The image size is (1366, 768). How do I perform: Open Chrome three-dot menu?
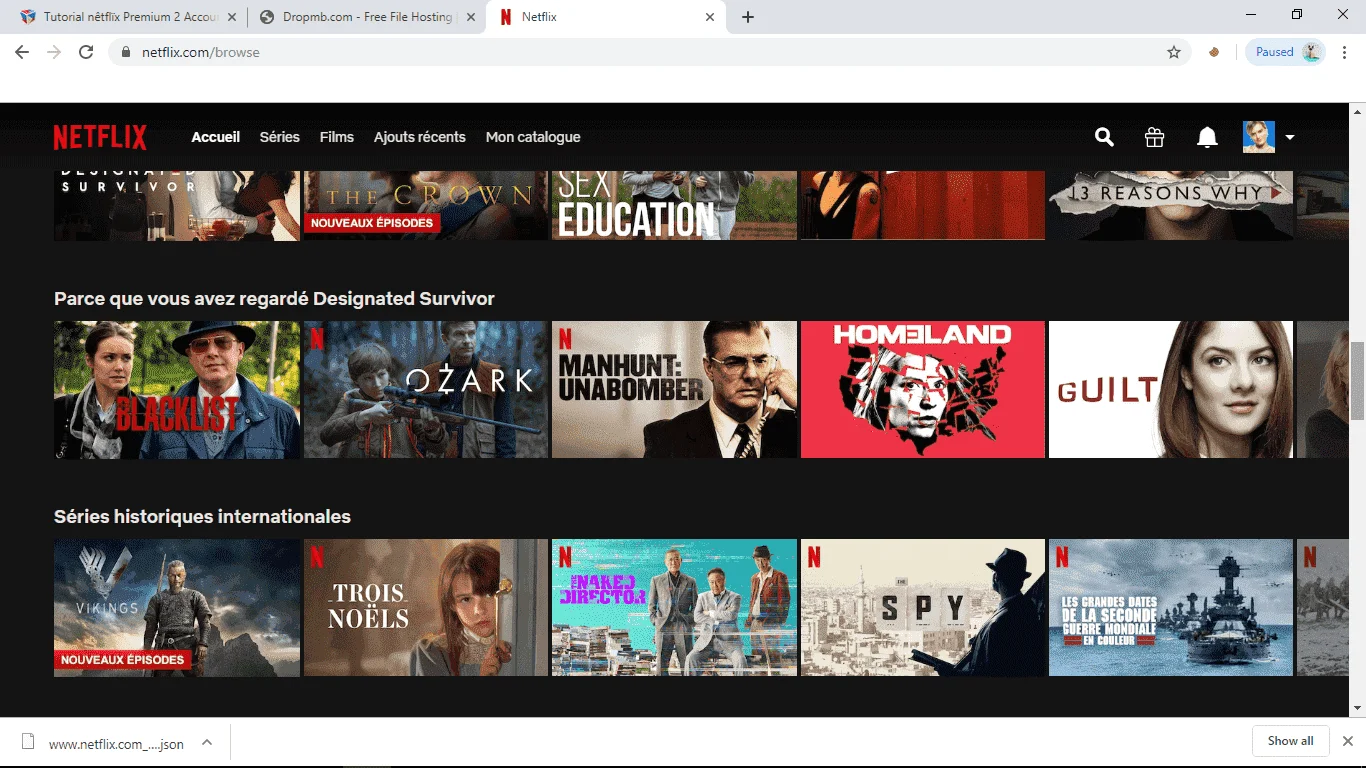click(x=1344, y=52)
